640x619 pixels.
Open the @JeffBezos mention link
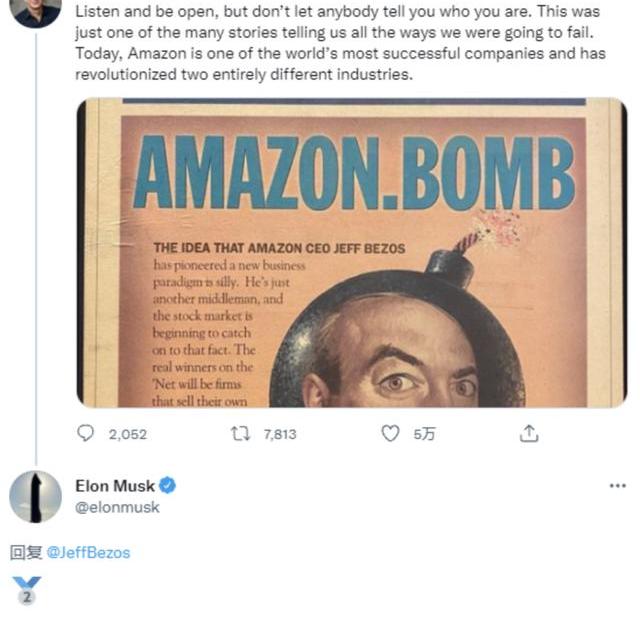click(88, 552)
